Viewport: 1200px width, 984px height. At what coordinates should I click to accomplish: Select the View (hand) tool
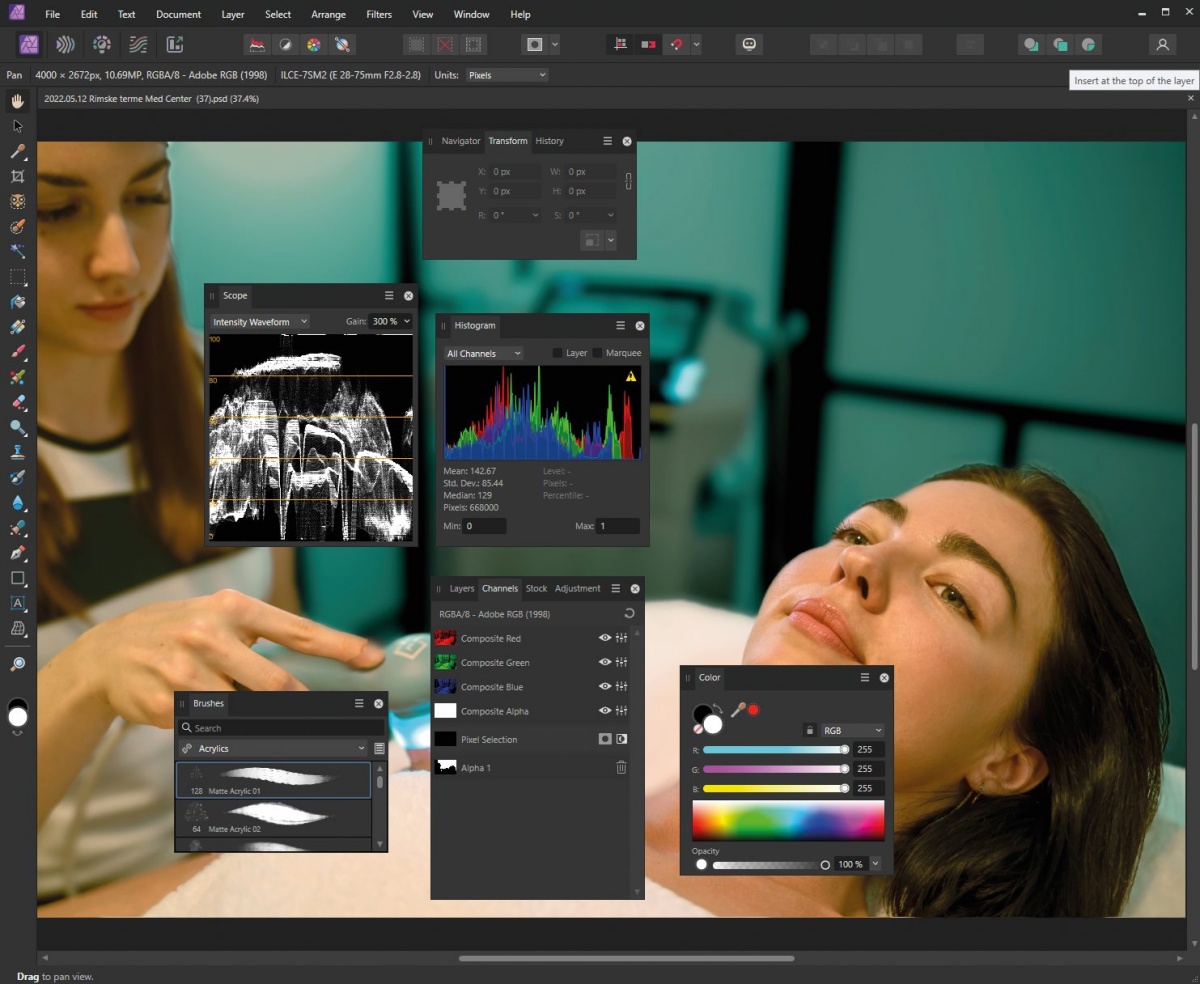[x=17, y=101]
